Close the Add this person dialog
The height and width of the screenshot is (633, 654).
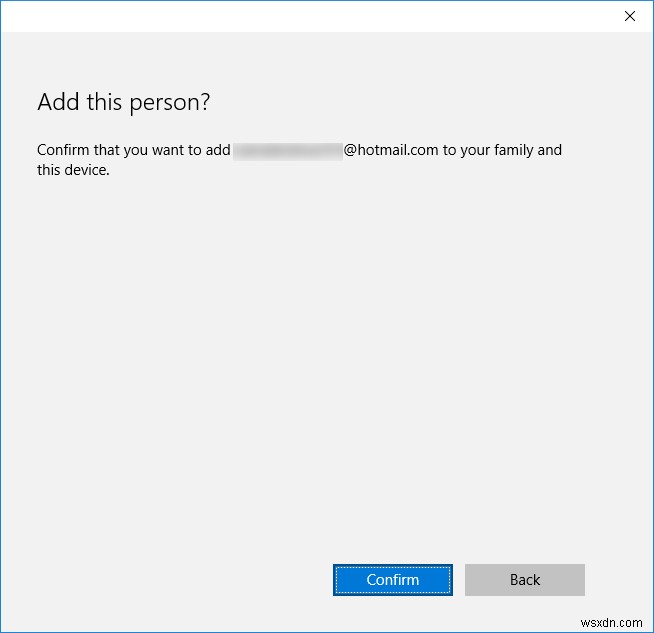coord(630,16)
